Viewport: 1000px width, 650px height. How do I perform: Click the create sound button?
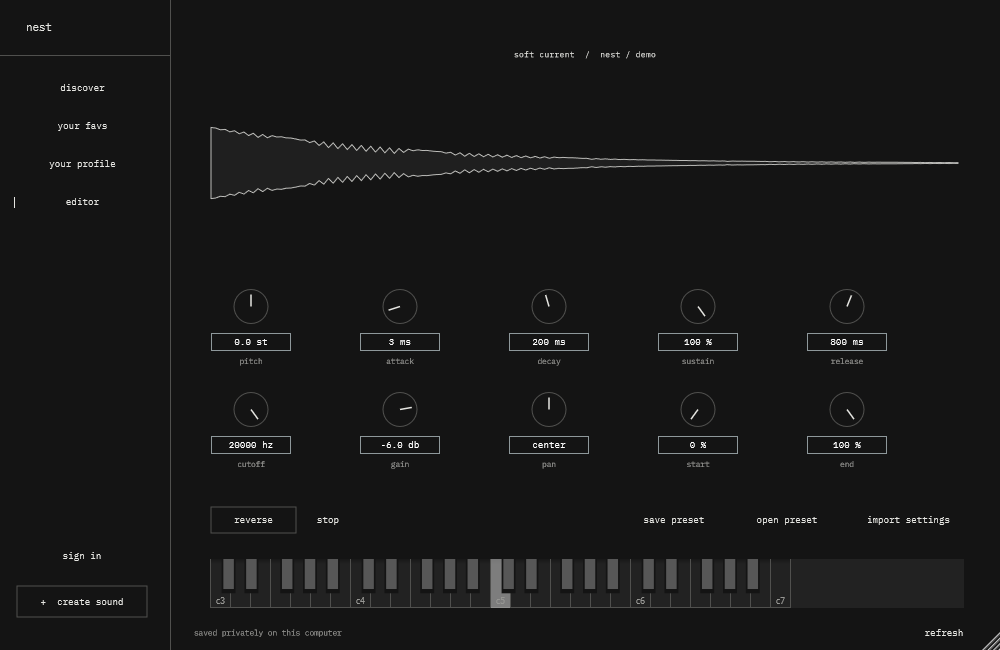pos(82,602)
